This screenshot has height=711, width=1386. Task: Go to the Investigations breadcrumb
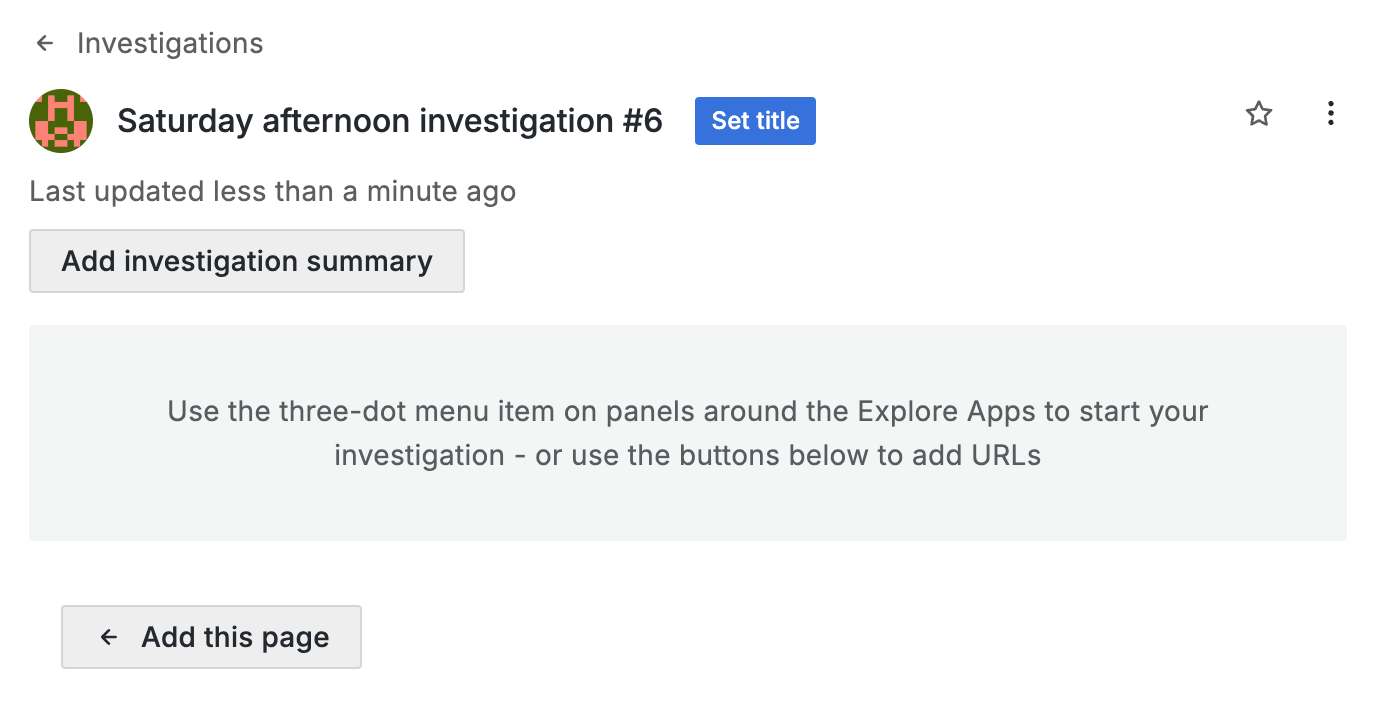click(x=170, y=44)
